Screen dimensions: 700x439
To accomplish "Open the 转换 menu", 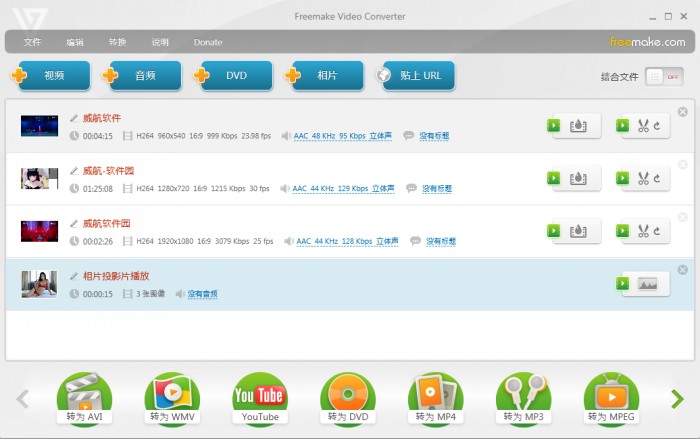I will [x=117, y=42].
